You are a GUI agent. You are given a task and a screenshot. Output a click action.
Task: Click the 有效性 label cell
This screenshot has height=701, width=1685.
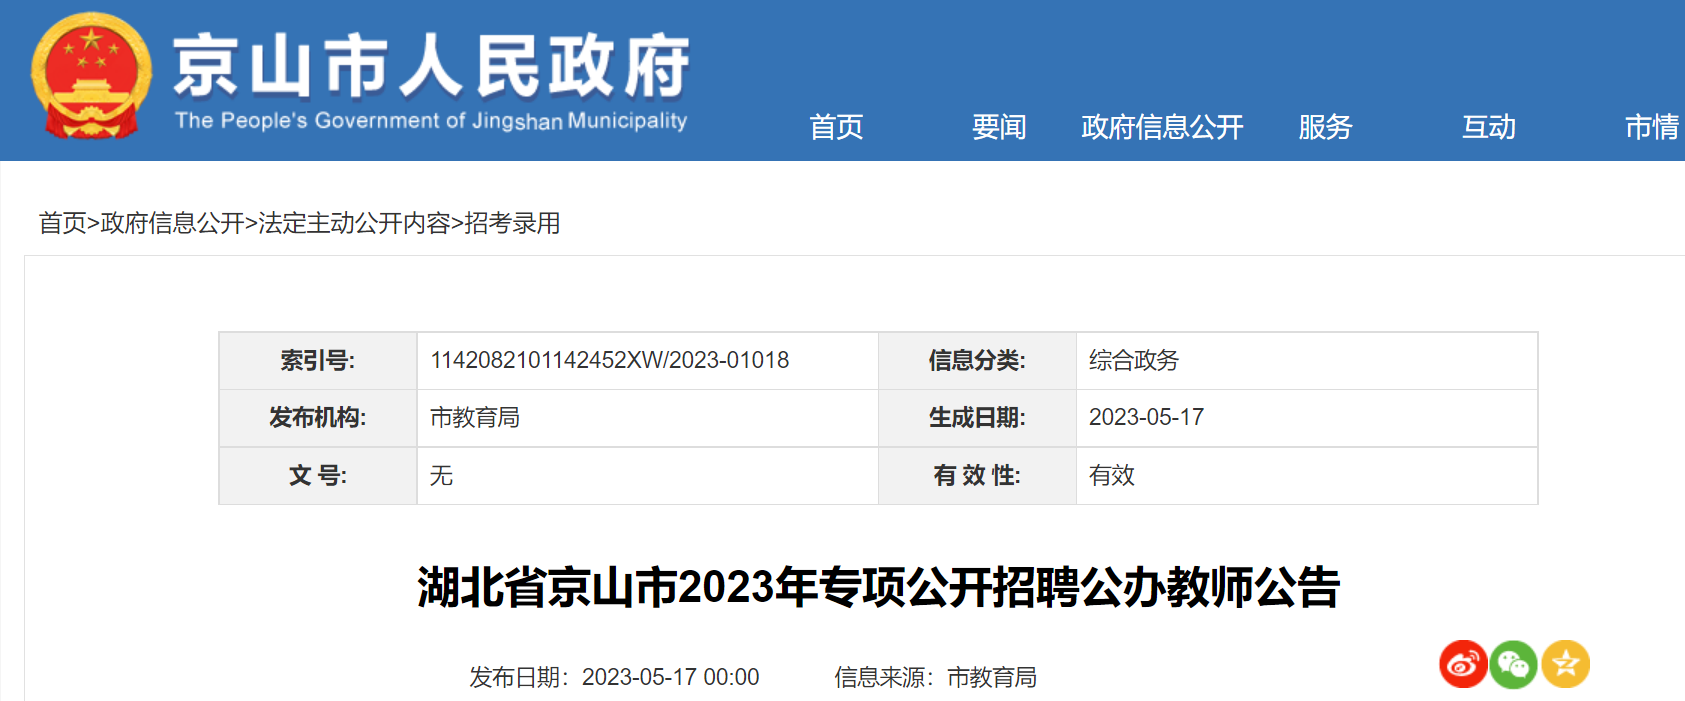click(977, 476)
